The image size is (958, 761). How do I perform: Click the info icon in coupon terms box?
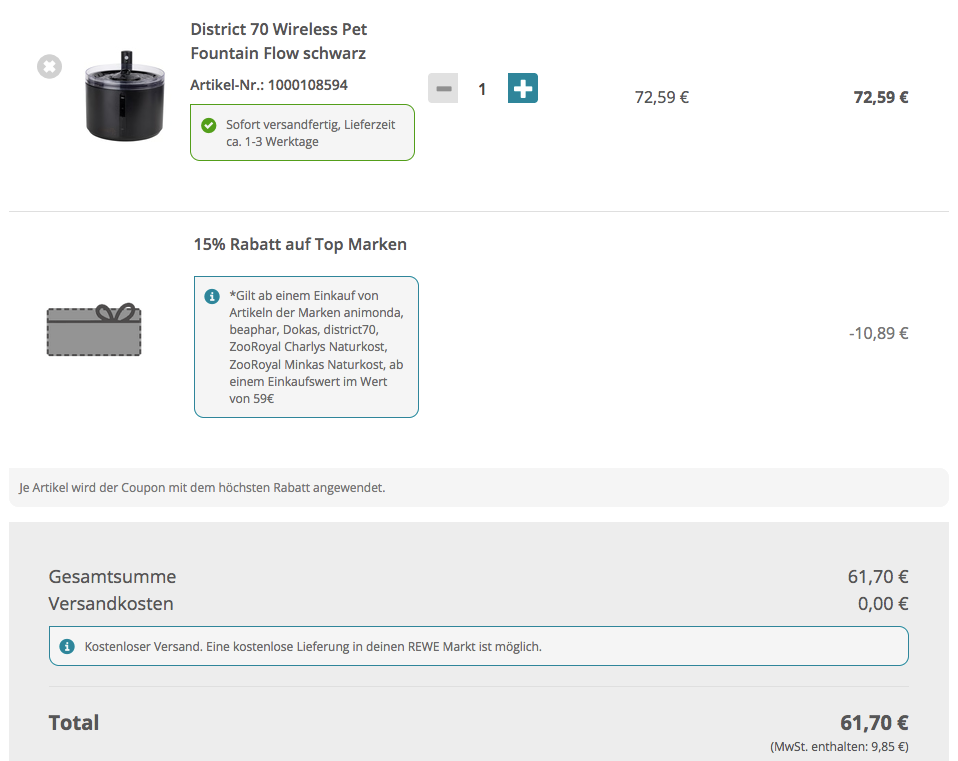point(211,296)
